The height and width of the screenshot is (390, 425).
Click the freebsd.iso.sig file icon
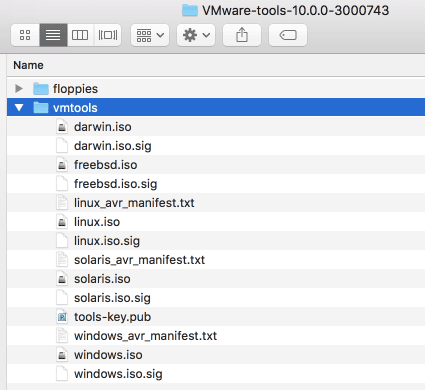(62, 184)
